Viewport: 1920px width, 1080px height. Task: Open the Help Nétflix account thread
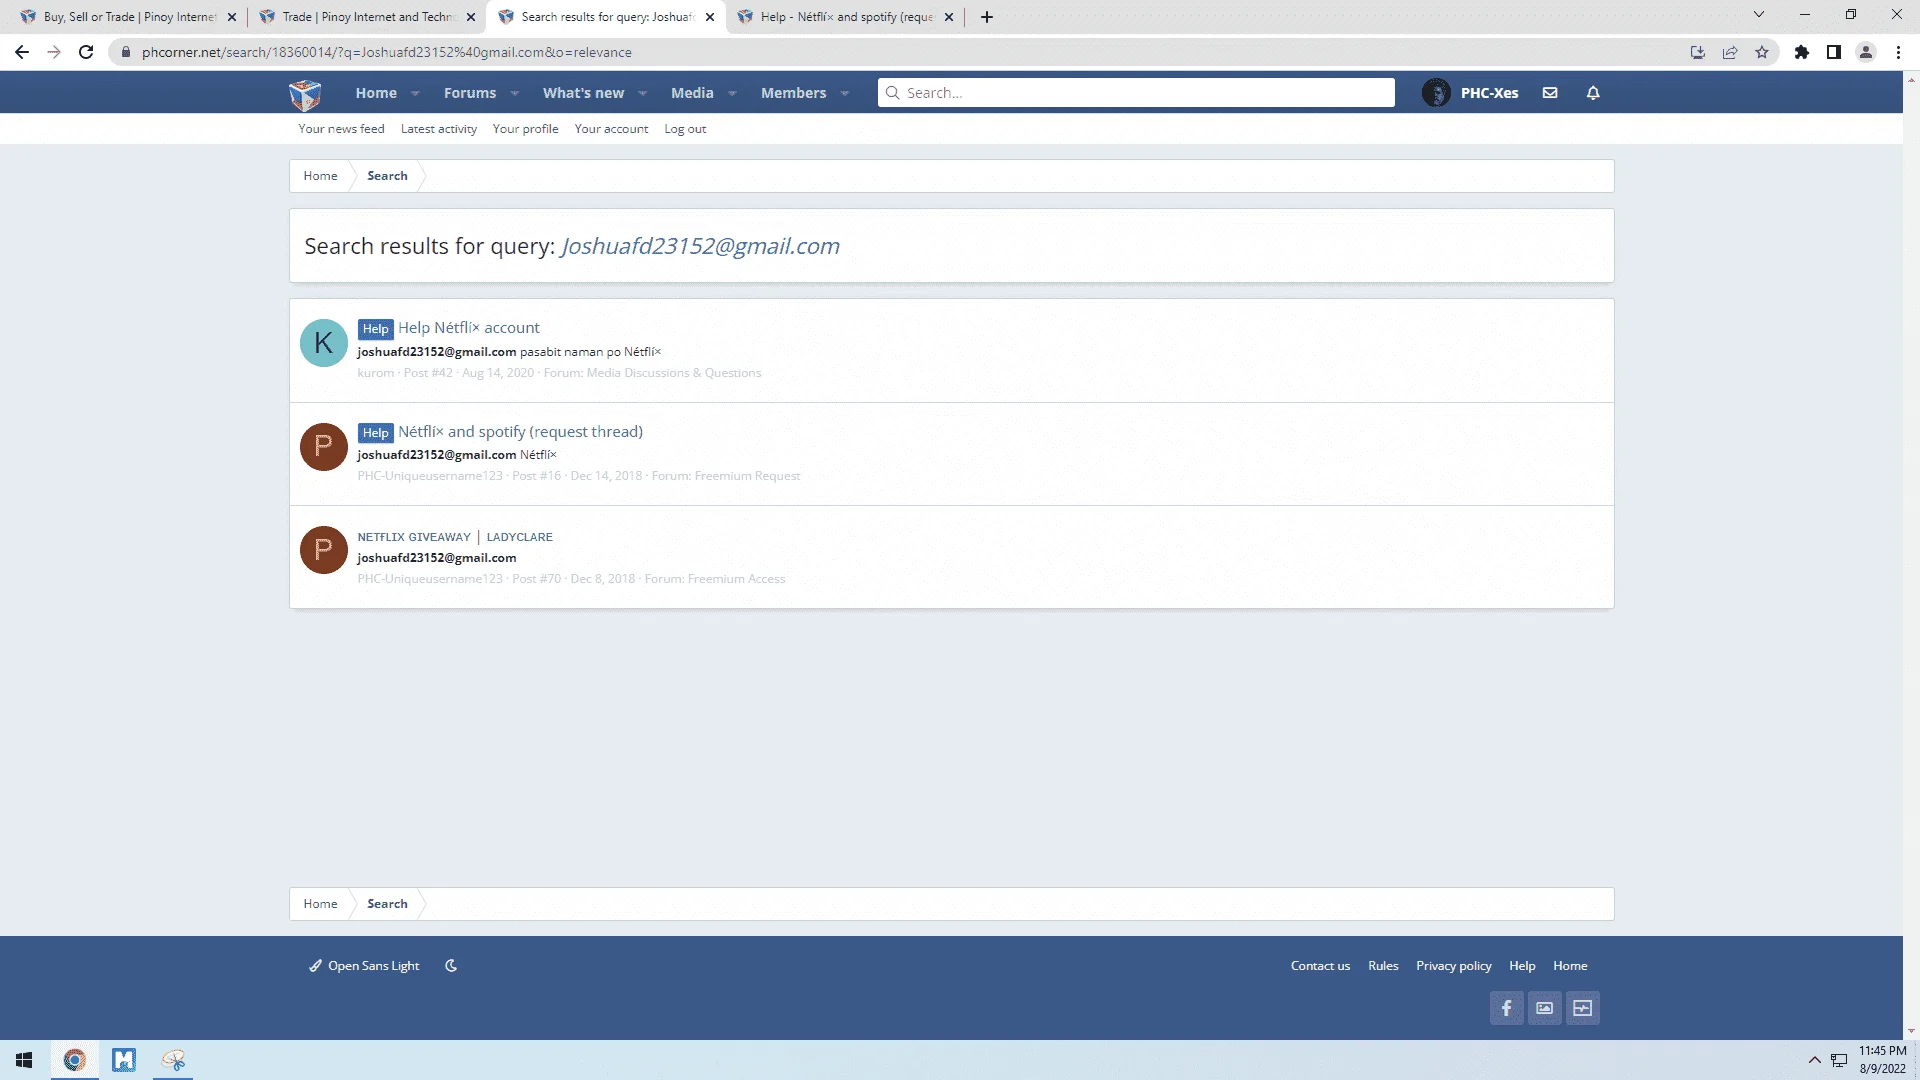[x=469, y=328]
